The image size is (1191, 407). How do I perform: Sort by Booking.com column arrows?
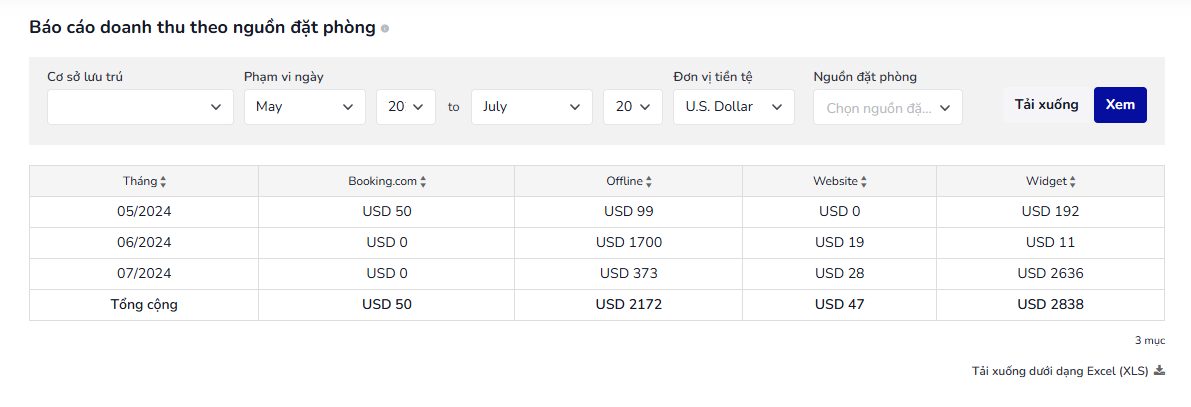423,182
